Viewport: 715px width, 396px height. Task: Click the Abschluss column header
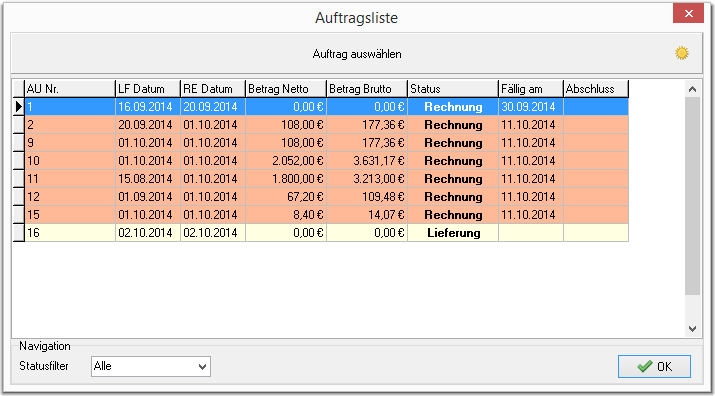pos(596,89)
